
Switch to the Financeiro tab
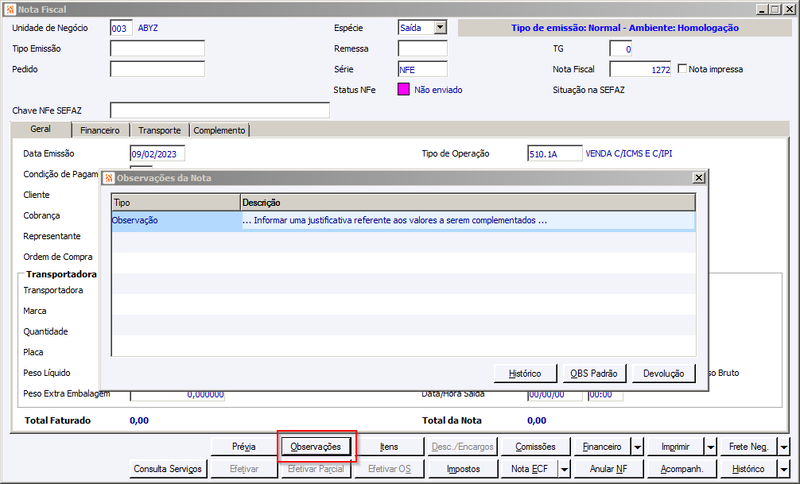(100, 131)
